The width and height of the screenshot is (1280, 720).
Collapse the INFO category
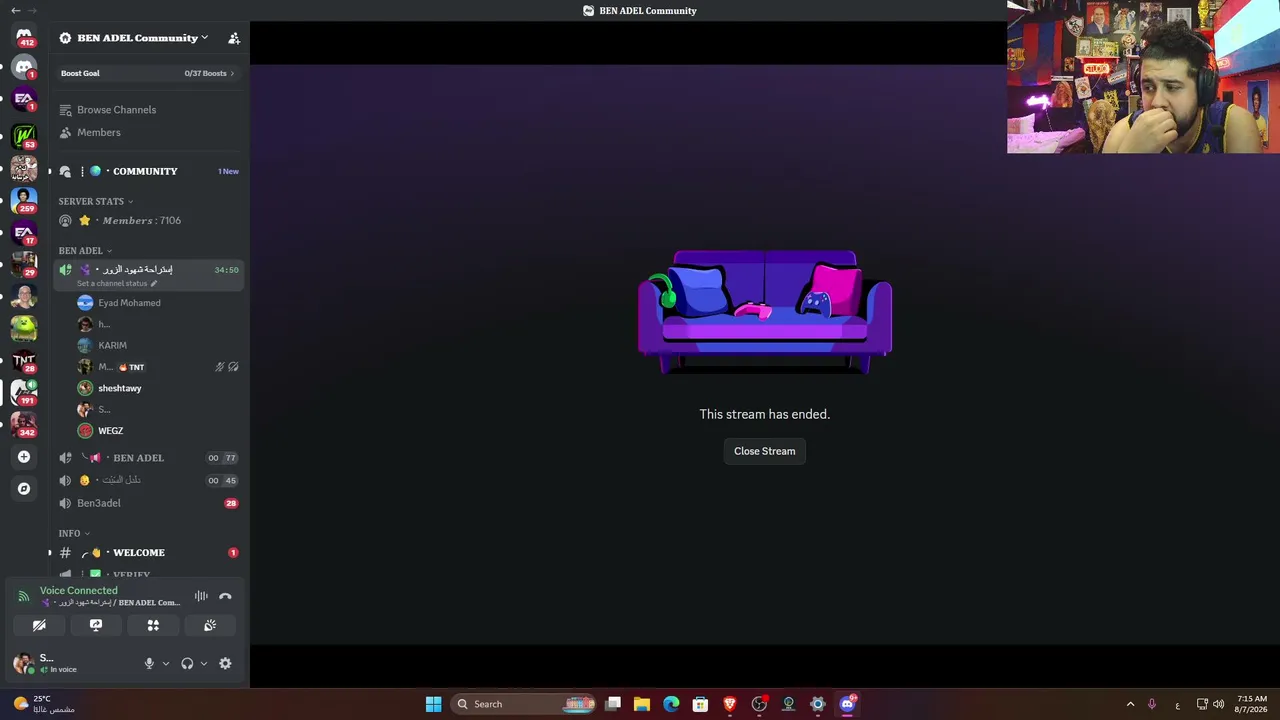pos(74,533)
